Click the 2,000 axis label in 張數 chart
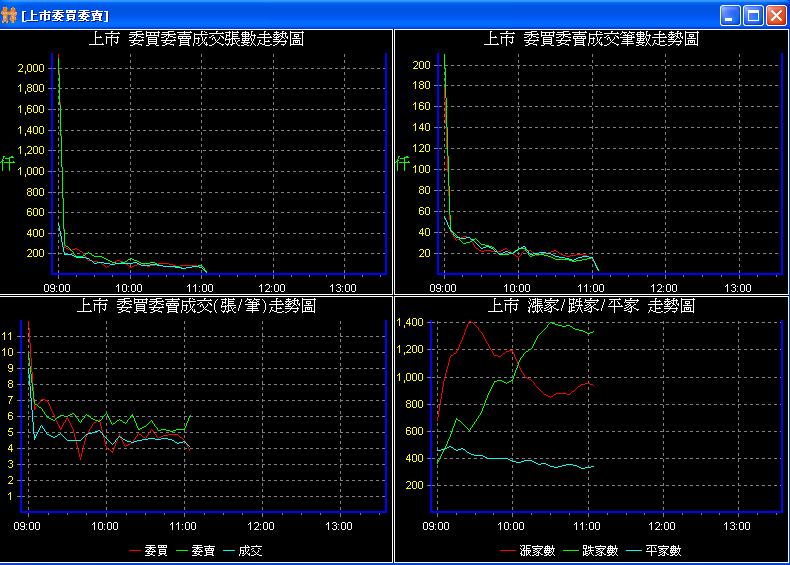Viewport: 790px width, 565px height. pos(31,68)
